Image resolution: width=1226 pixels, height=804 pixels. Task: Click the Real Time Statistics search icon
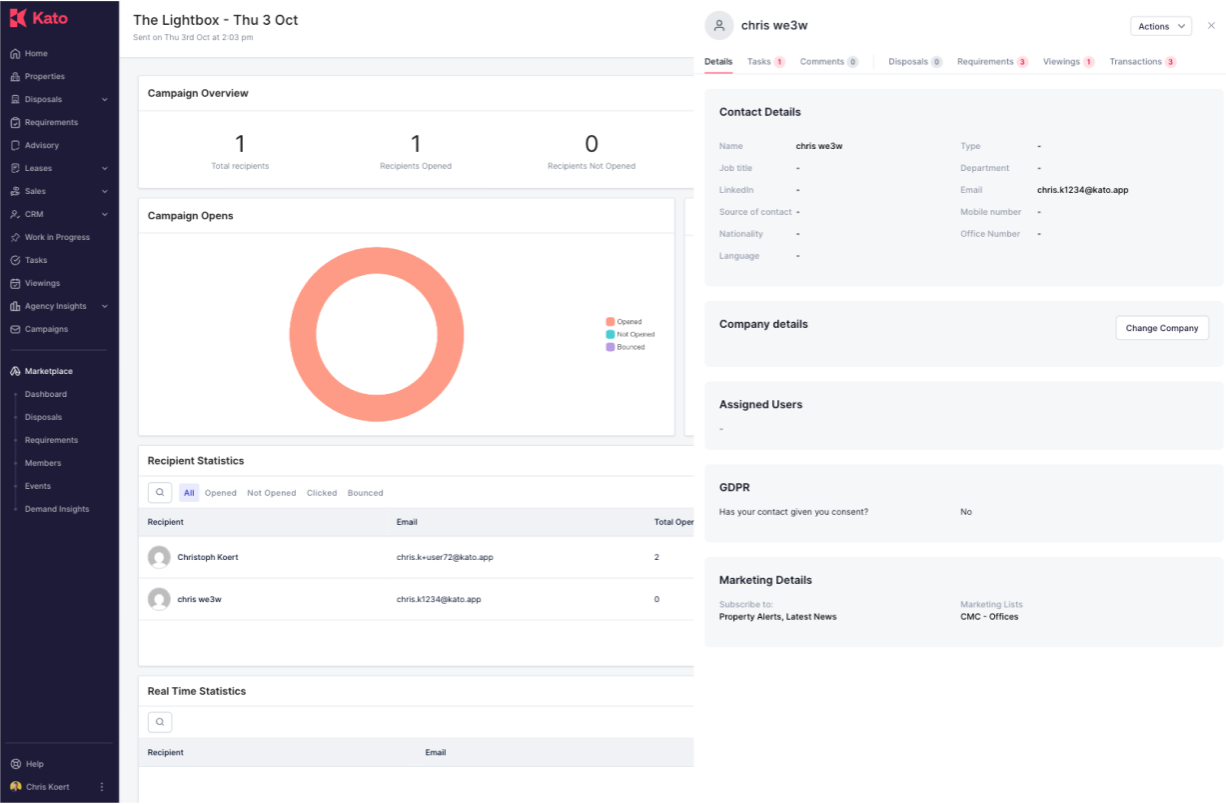click(x=160, y=722)
